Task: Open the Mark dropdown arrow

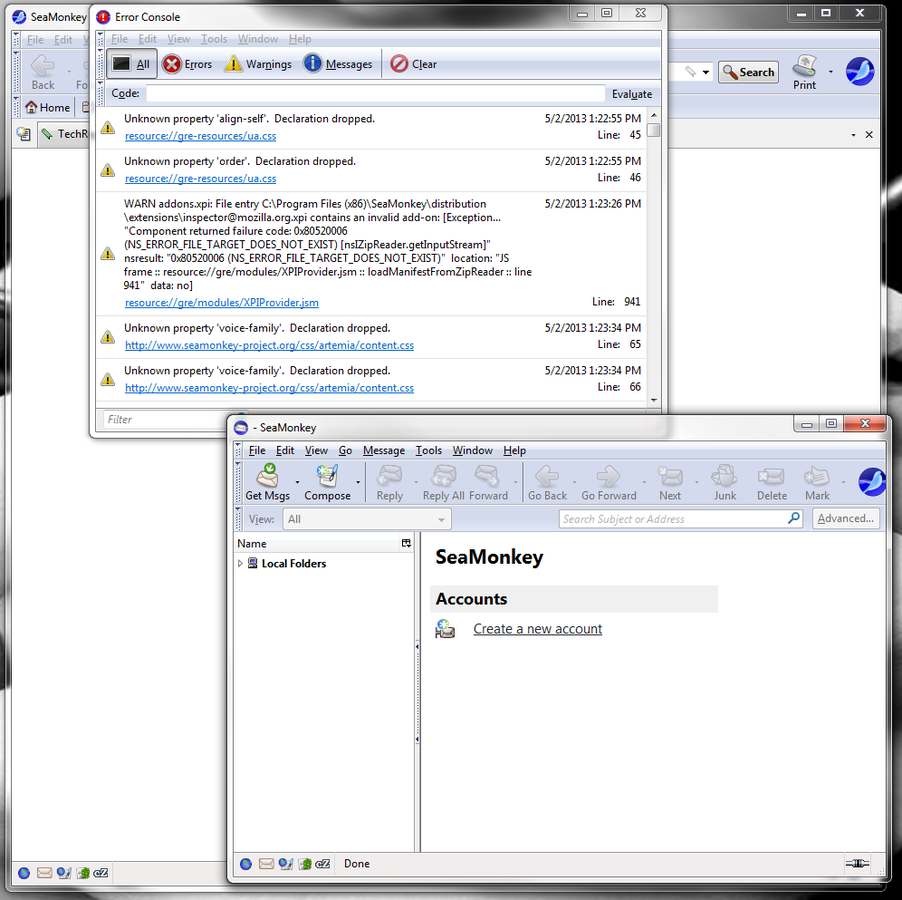Action: pos(843,482)
